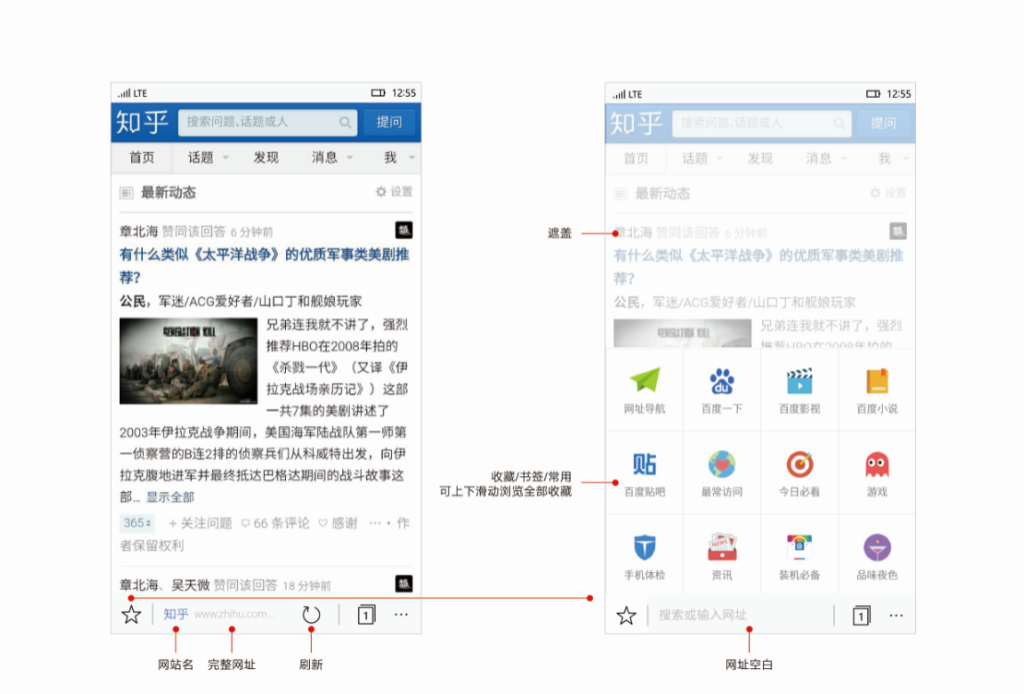
Task: Open the 游戏 ghost icon
Action: (877, 465)
